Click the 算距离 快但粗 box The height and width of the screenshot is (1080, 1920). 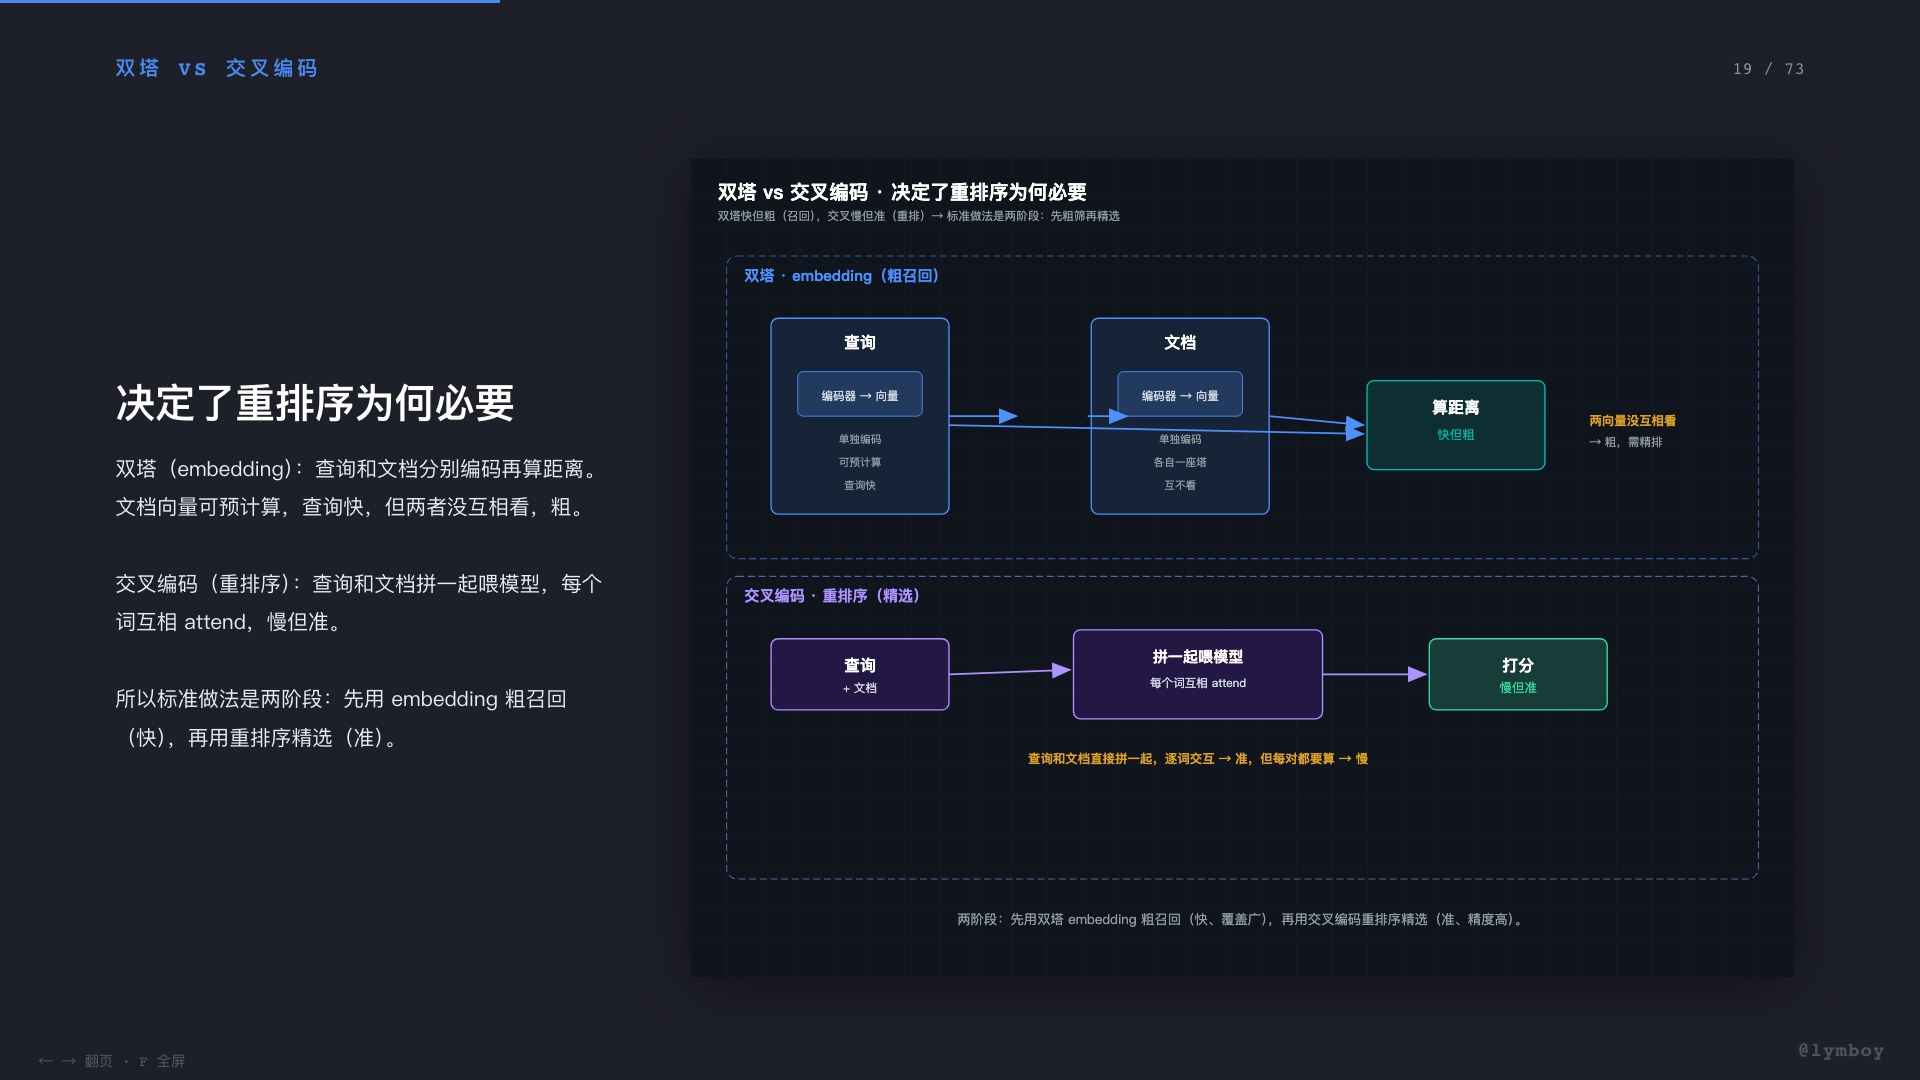pyautogui.click(x=1456, y=425)
